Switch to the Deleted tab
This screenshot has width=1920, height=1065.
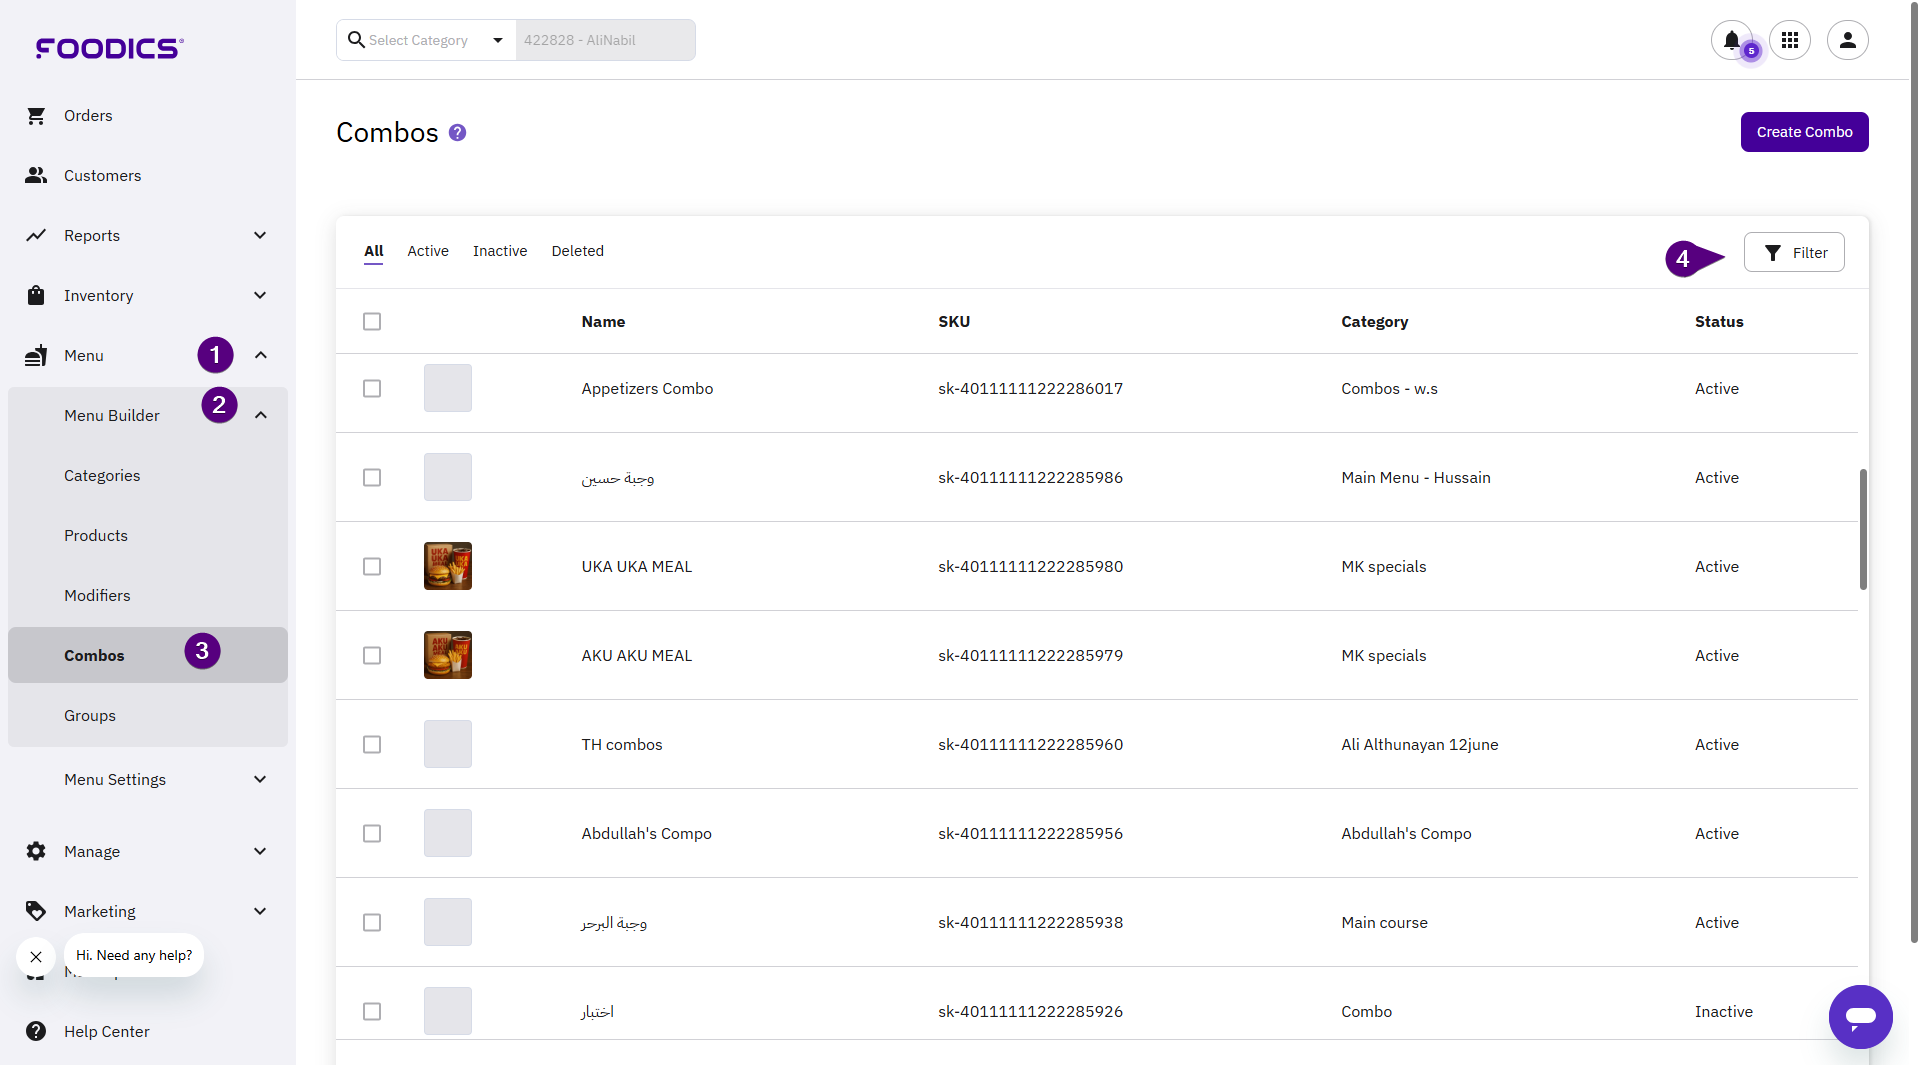[577, 251]
